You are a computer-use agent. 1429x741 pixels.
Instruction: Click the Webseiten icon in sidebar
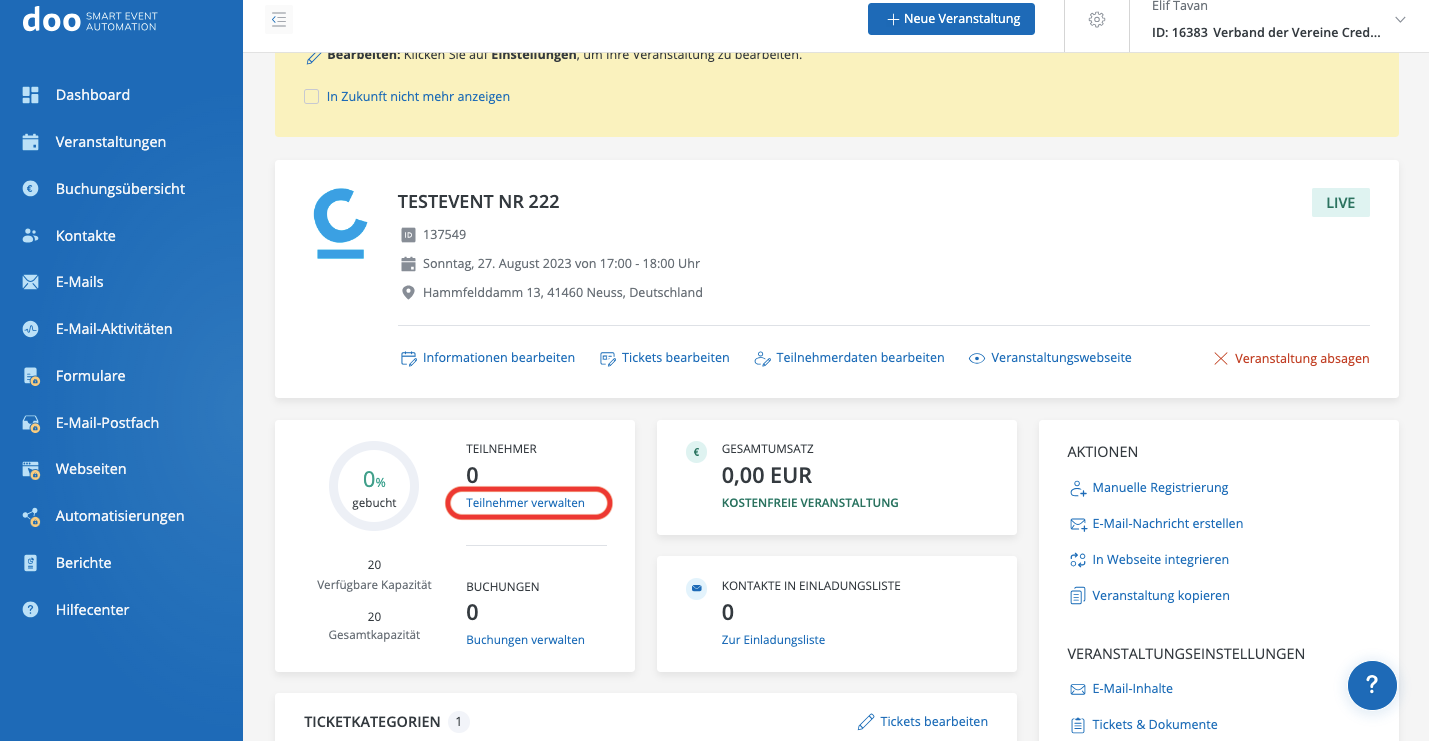coord(31,469)
